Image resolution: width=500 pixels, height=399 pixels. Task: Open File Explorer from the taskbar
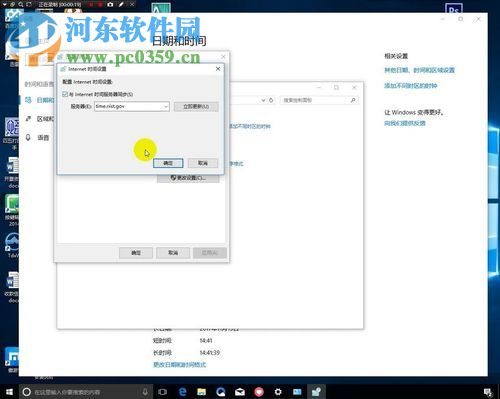(x=201, y=392)
